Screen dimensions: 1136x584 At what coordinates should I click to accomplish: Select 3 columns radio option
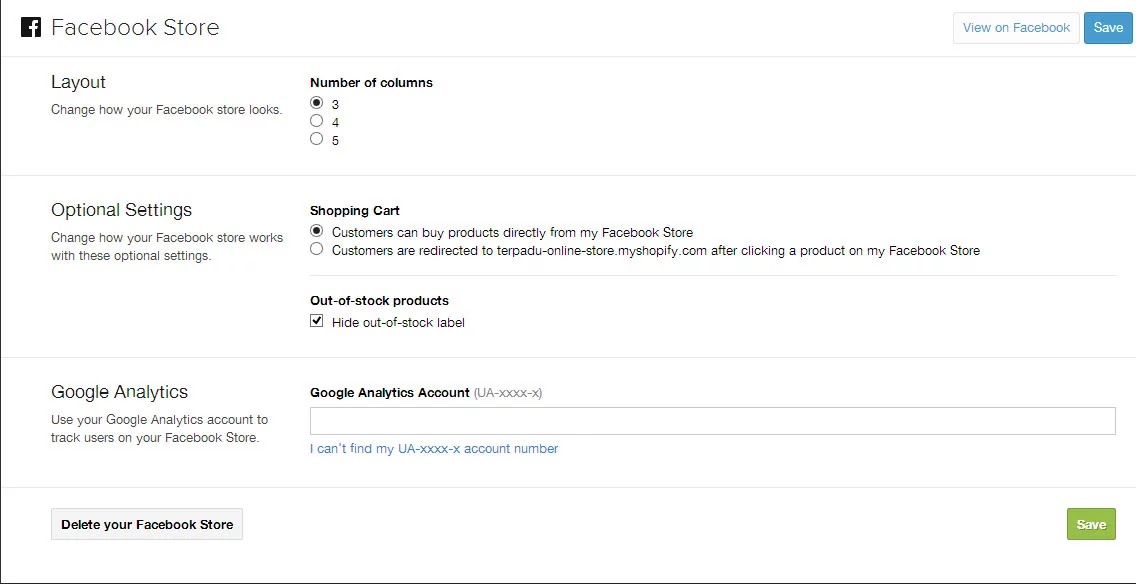point(317,103)
